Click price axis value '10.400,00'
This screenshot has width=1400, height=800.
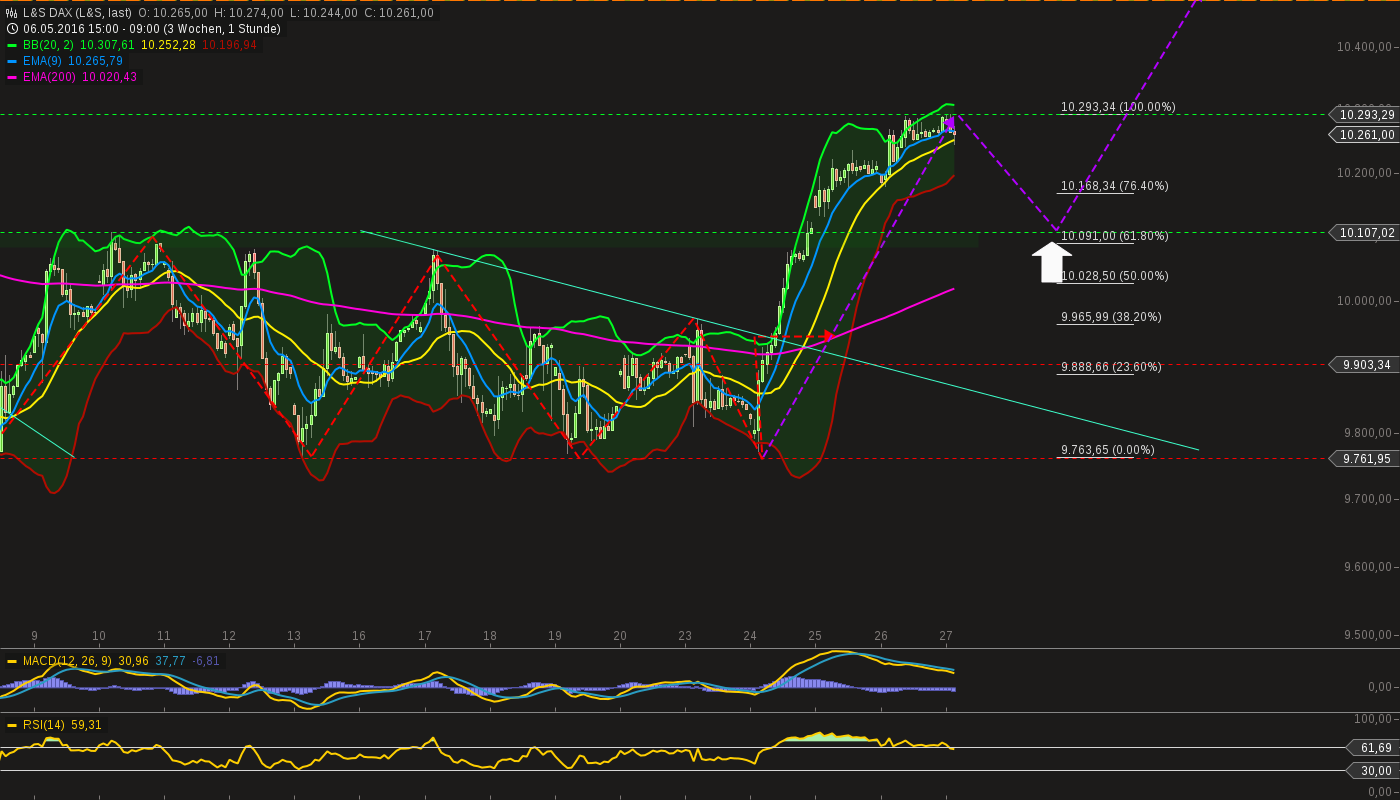1365,47
